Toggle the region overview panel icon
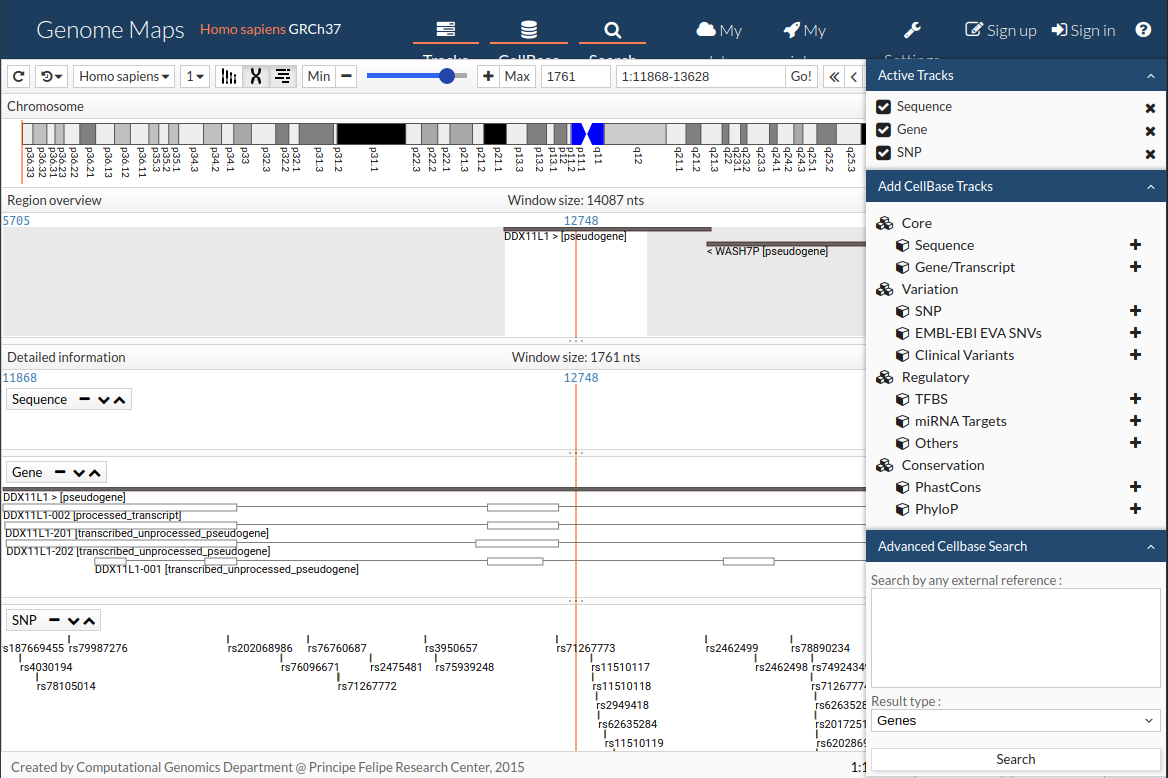The height and width of the screenshot is (778, 1168). point(282,76)
